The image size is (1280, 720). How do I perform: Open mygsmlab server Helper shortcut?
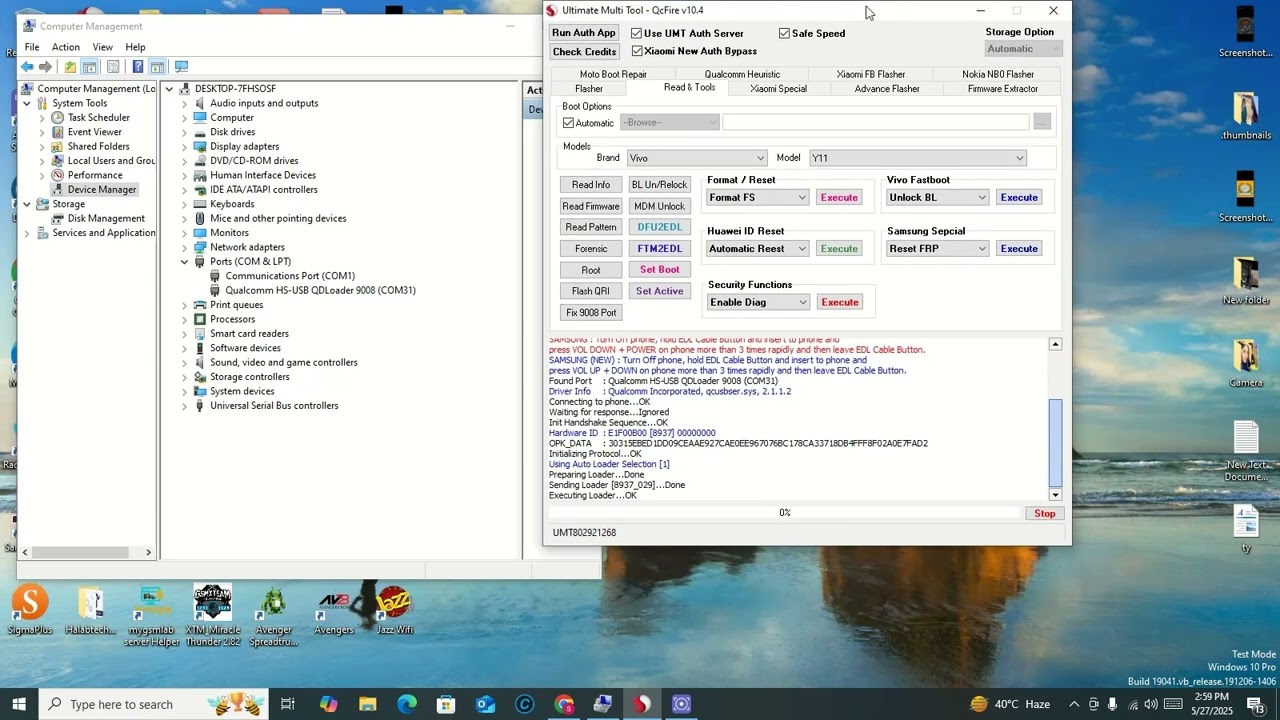(x=152, y=615)
